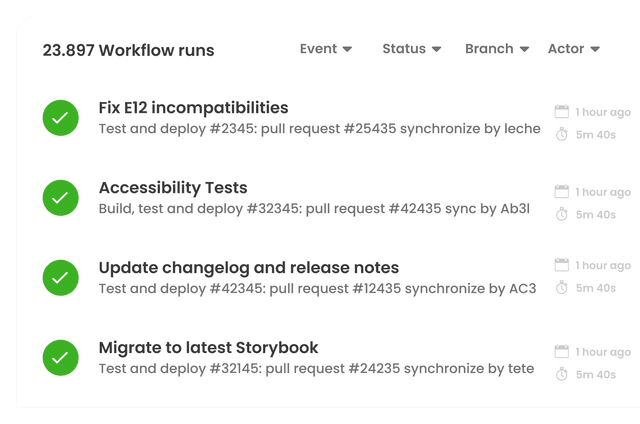This screenshot has width=640, height=424.
Task: Expand the Status filter dropdown
Action: (411, 49)
